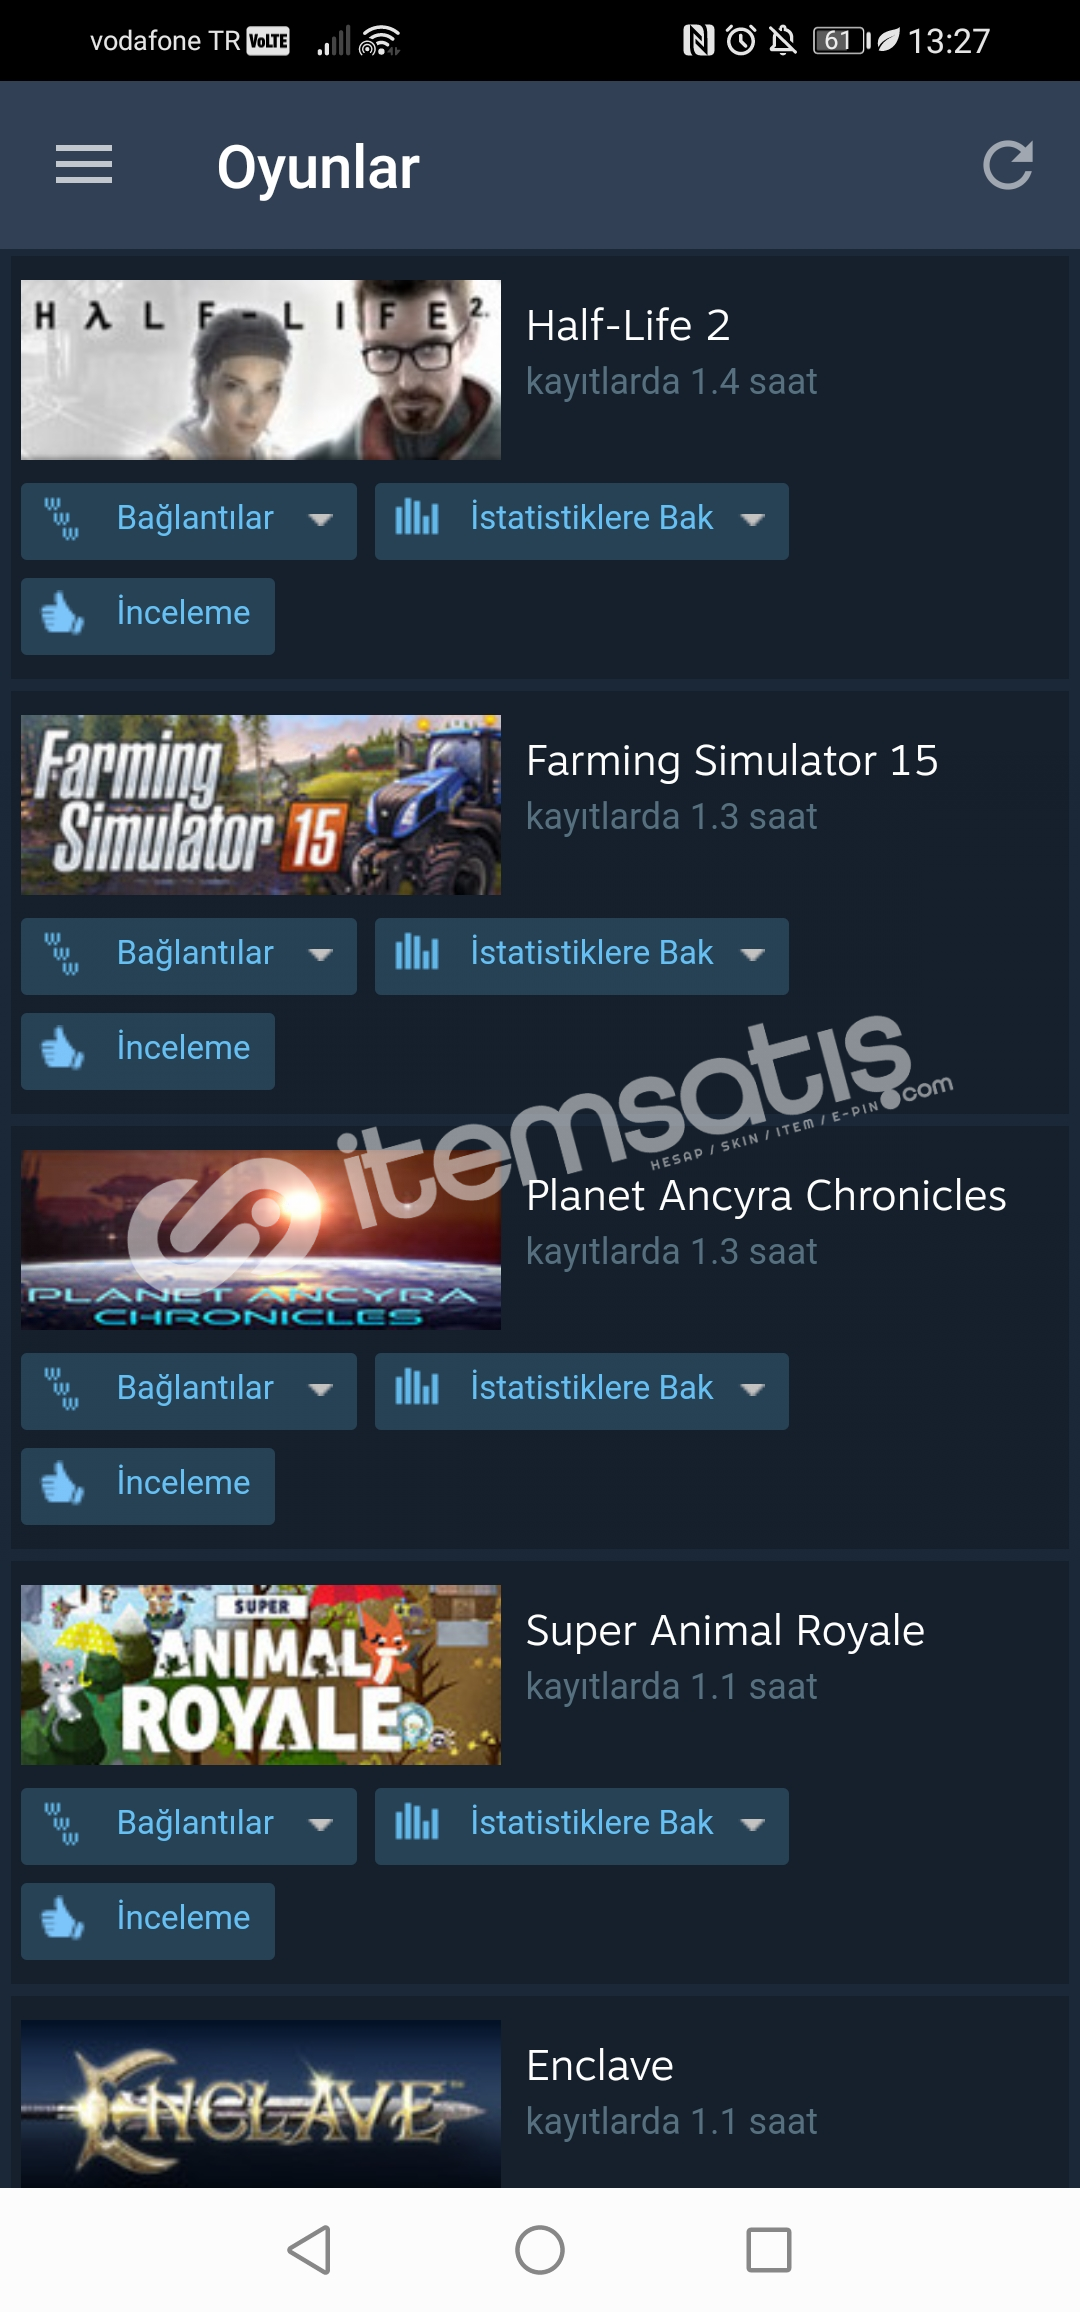Tap Android back navigation triangle

tap(309, 2250)
